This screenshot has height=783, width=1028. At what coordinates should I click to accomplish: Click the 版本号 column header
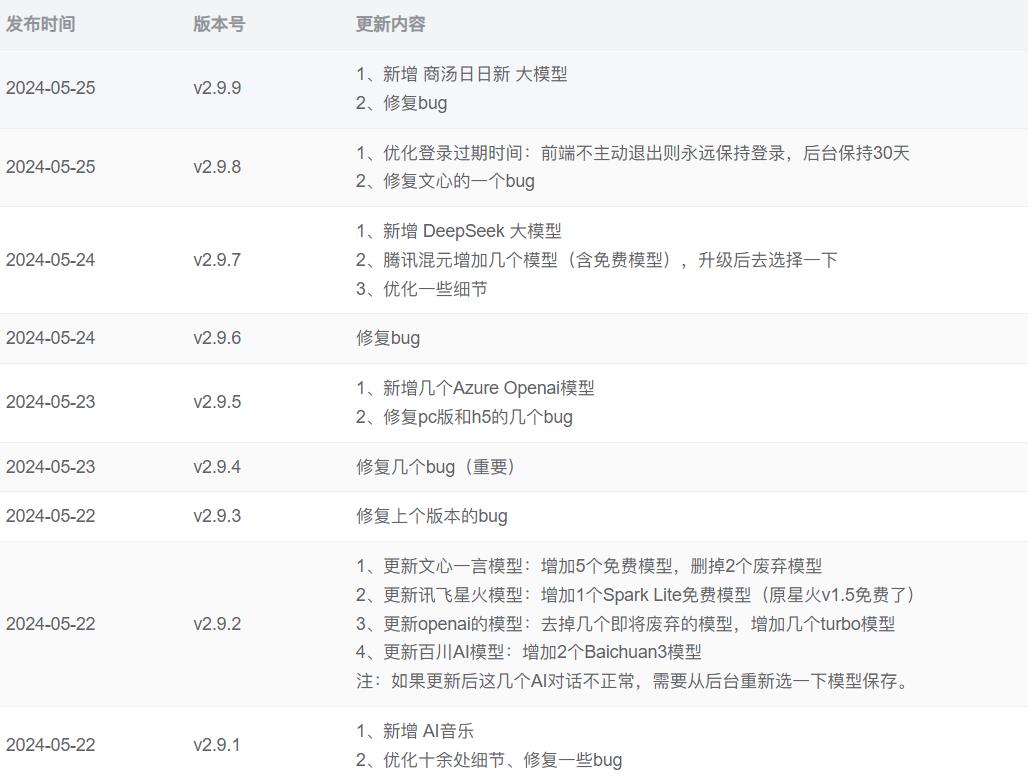click(219, 24)
